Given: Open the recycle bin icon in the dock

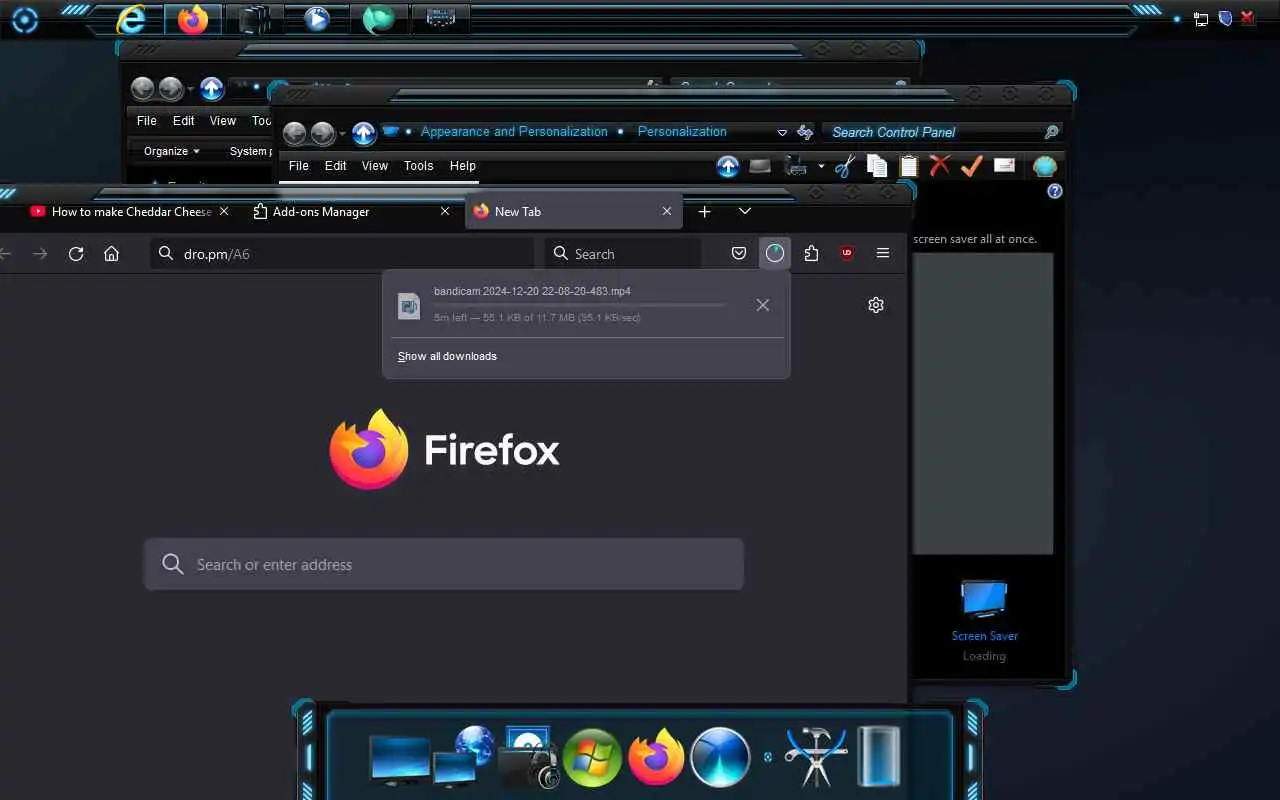Looking at the screenshot, I should coord(879,757).
